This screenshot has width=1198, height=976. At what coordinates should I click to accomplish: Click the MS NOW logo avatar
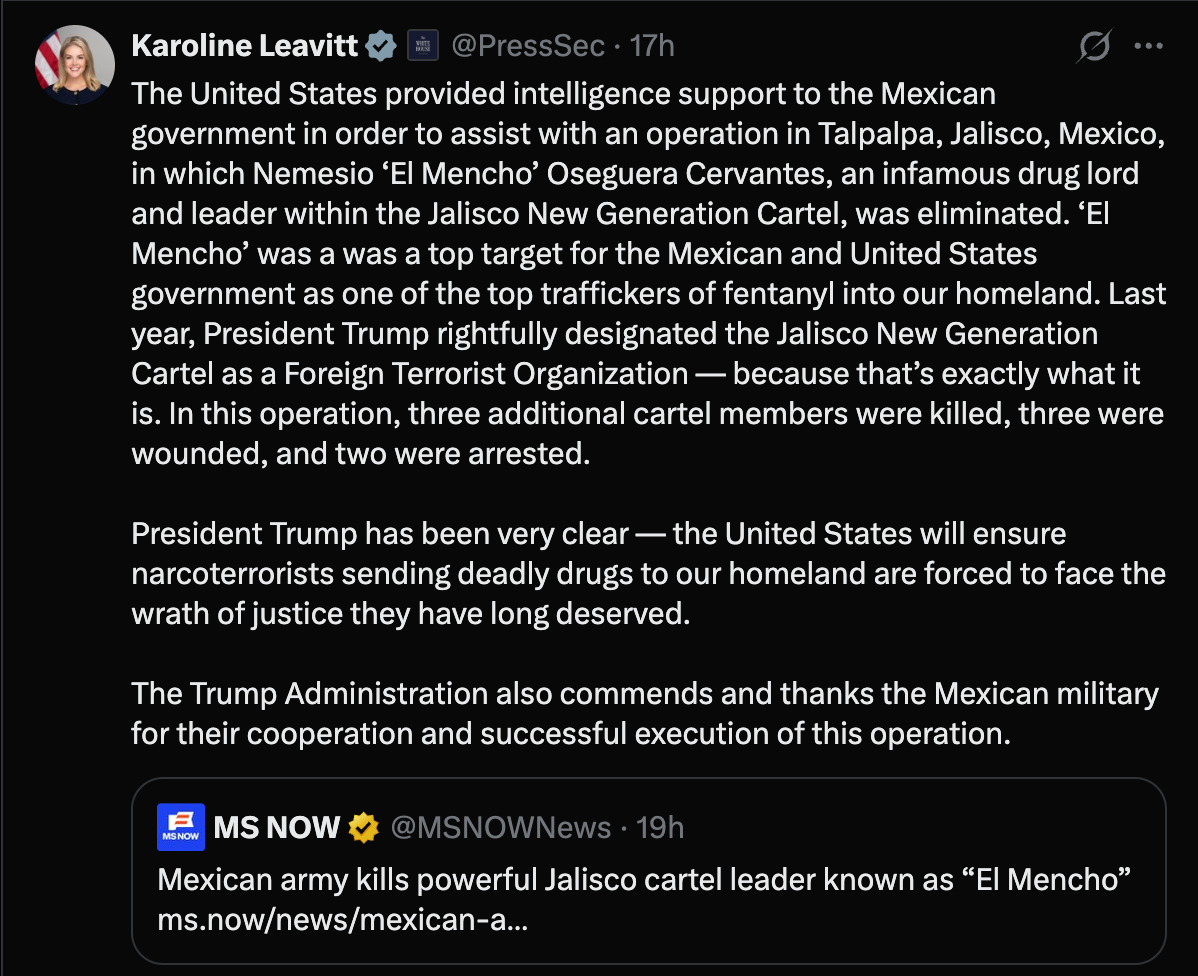click(181, 827)
